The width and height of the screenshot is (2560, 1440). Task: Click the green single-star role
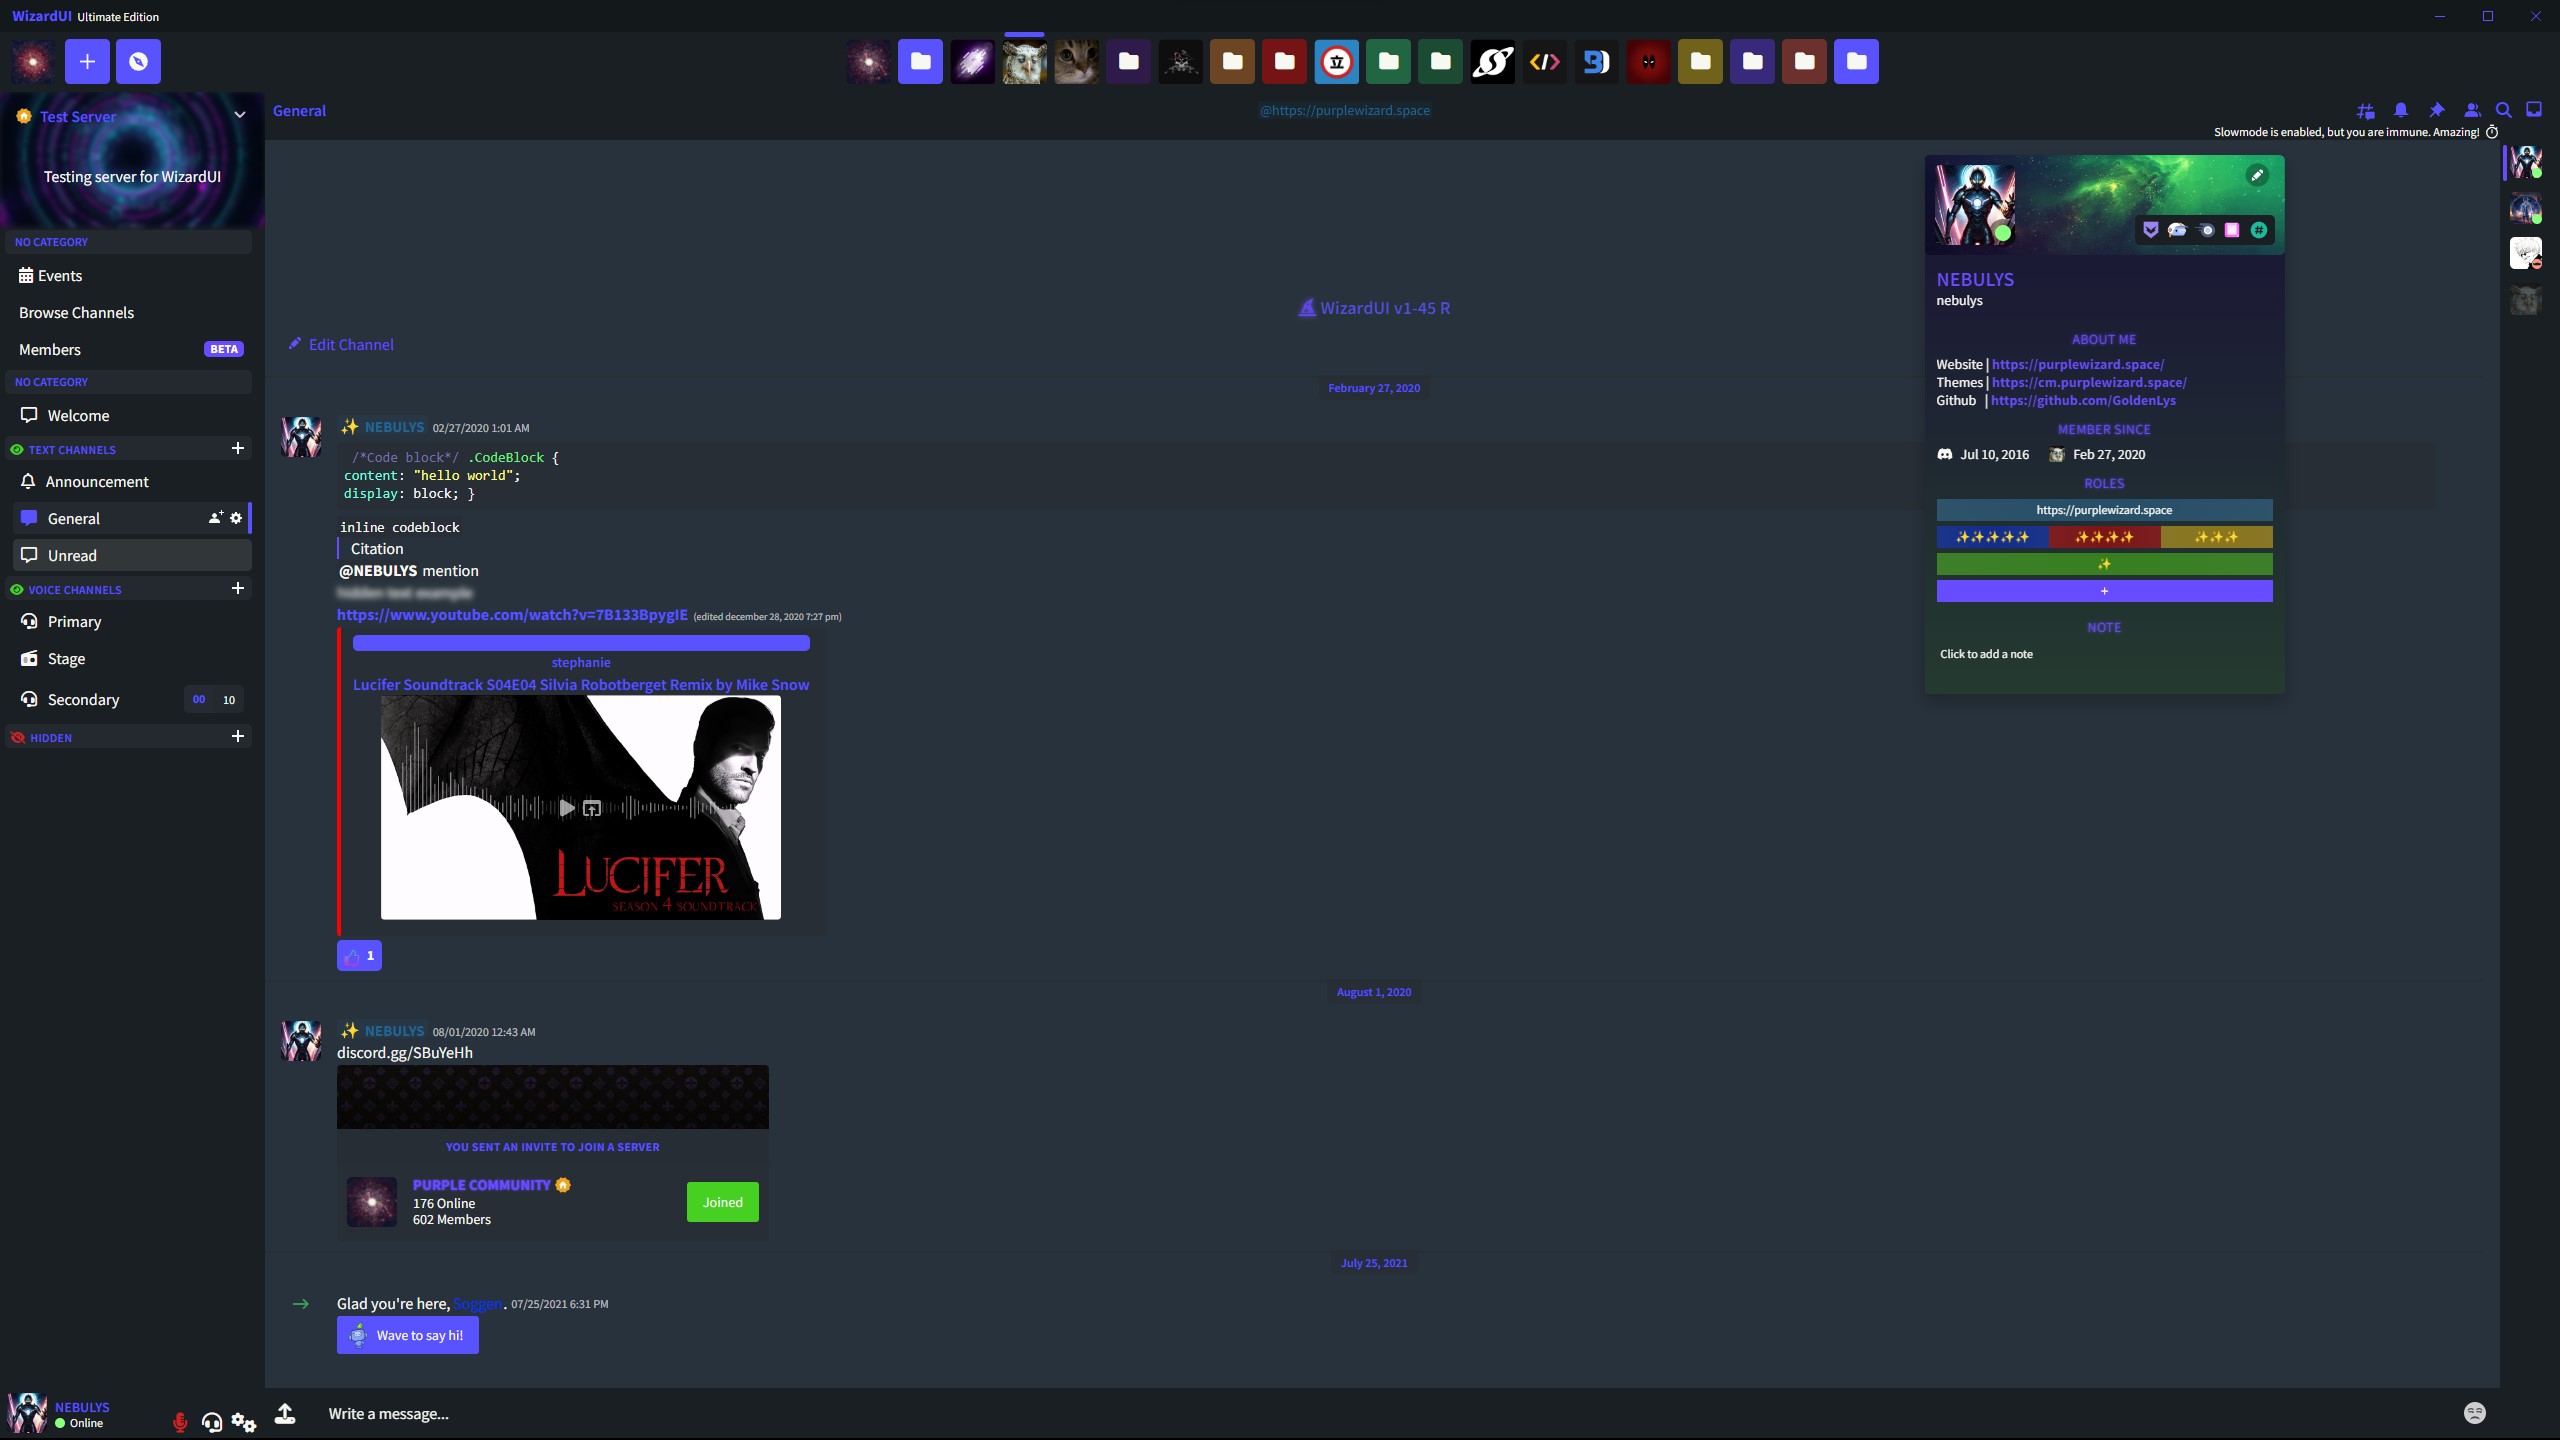(2104, 564)
